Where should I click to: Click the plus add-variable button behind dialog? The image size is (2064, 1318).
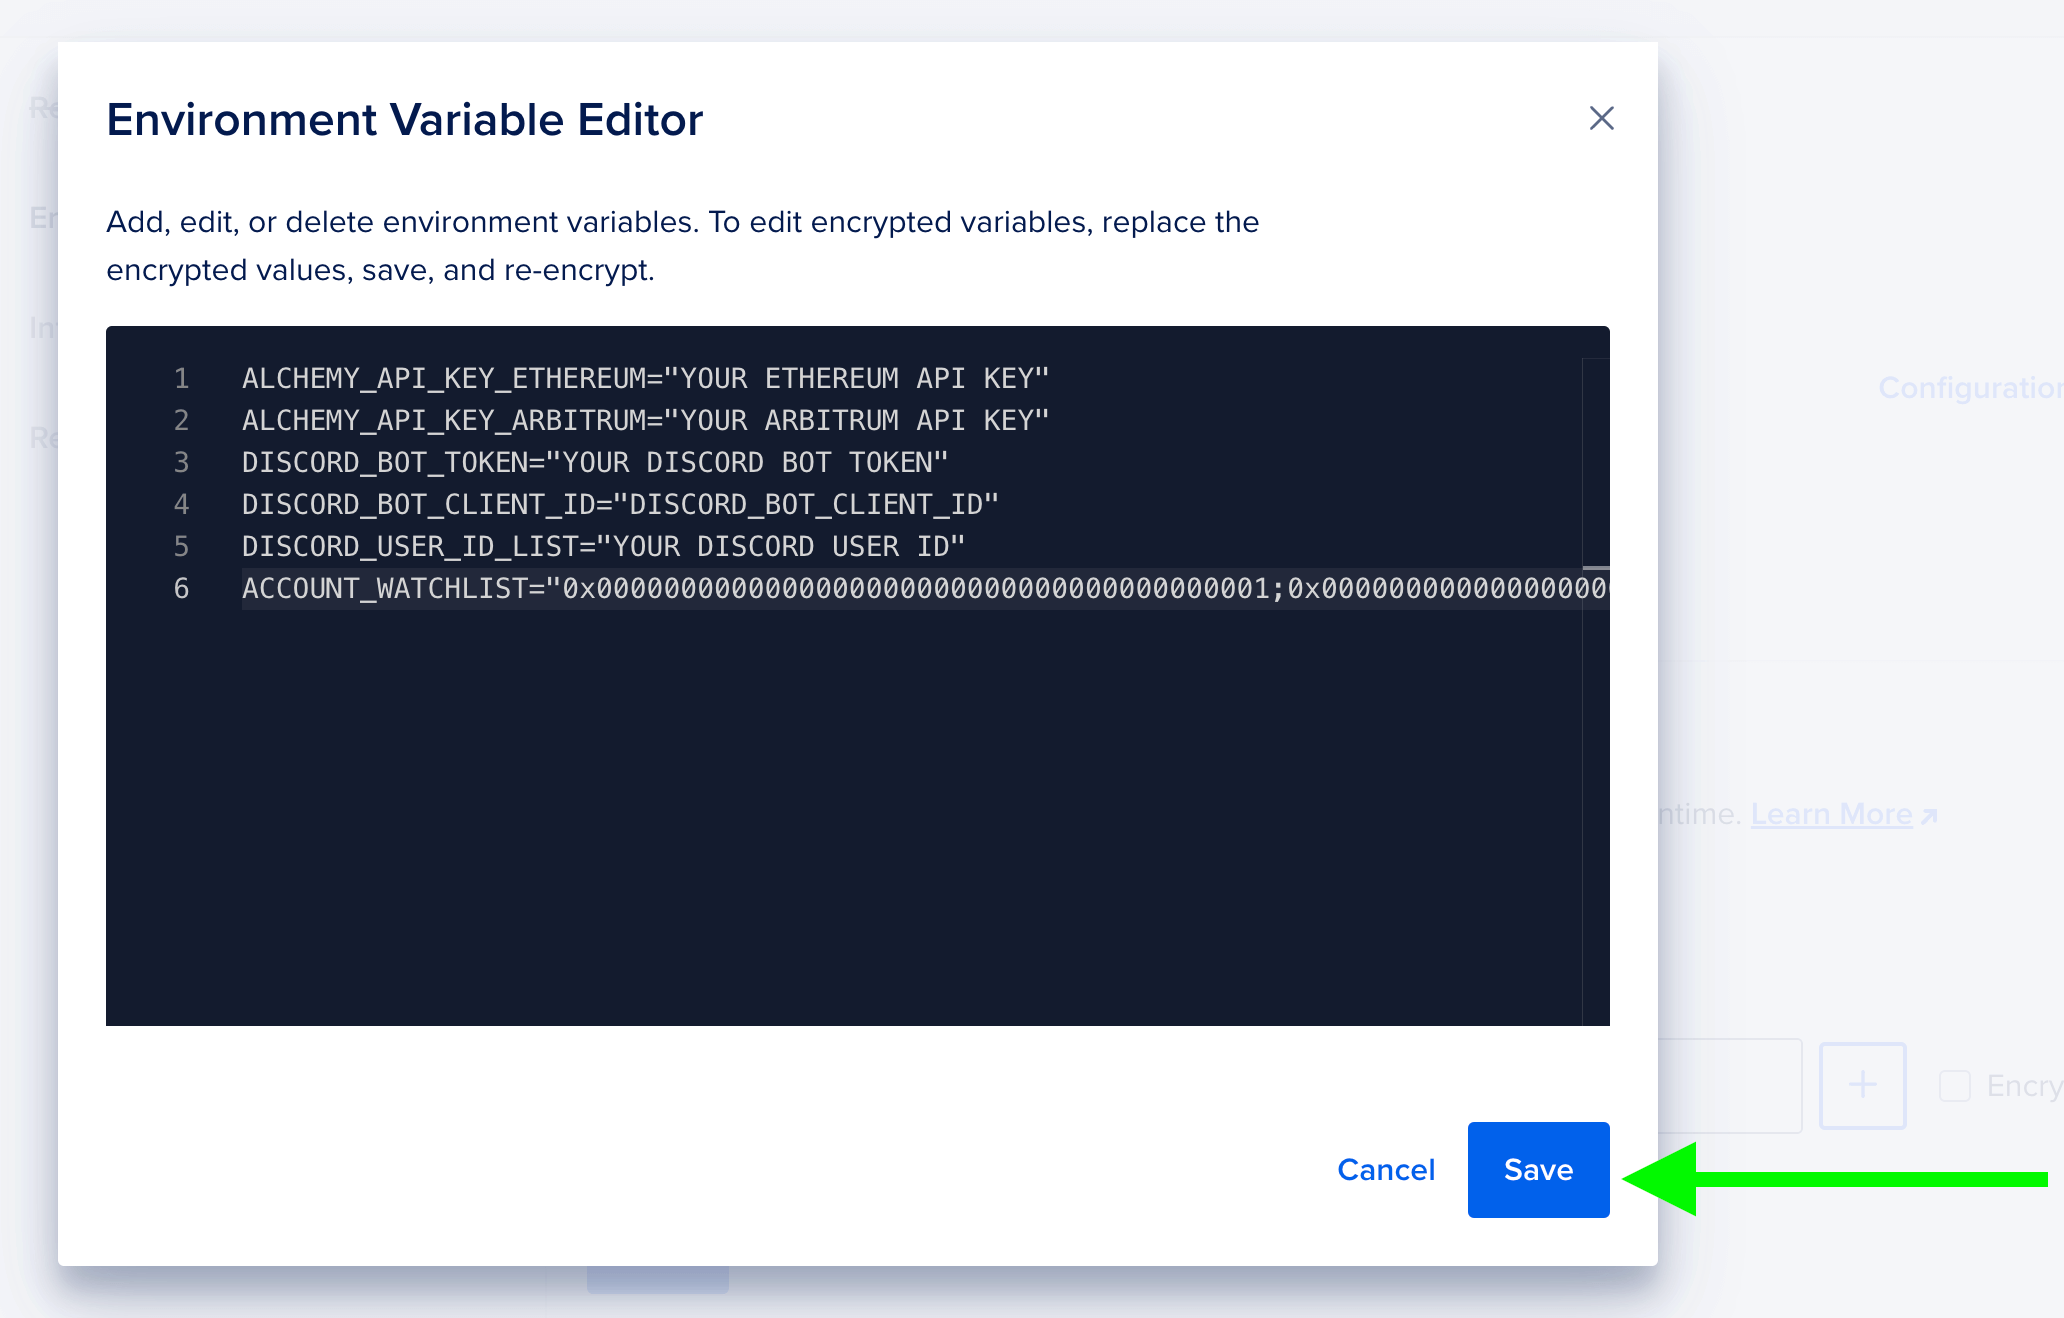pos(1862,1085)
